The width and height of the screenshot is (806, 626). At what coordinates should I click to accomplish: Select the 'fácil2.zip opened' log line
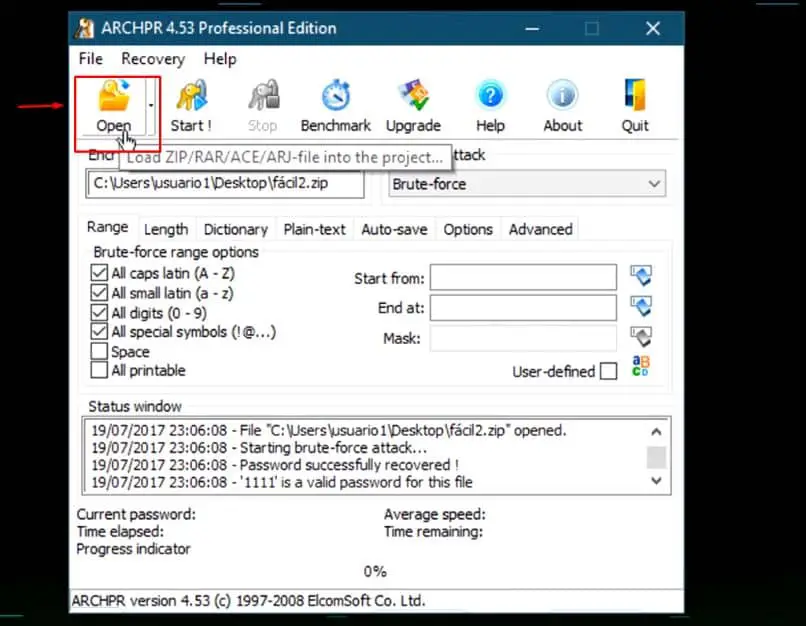pos(329,431)
